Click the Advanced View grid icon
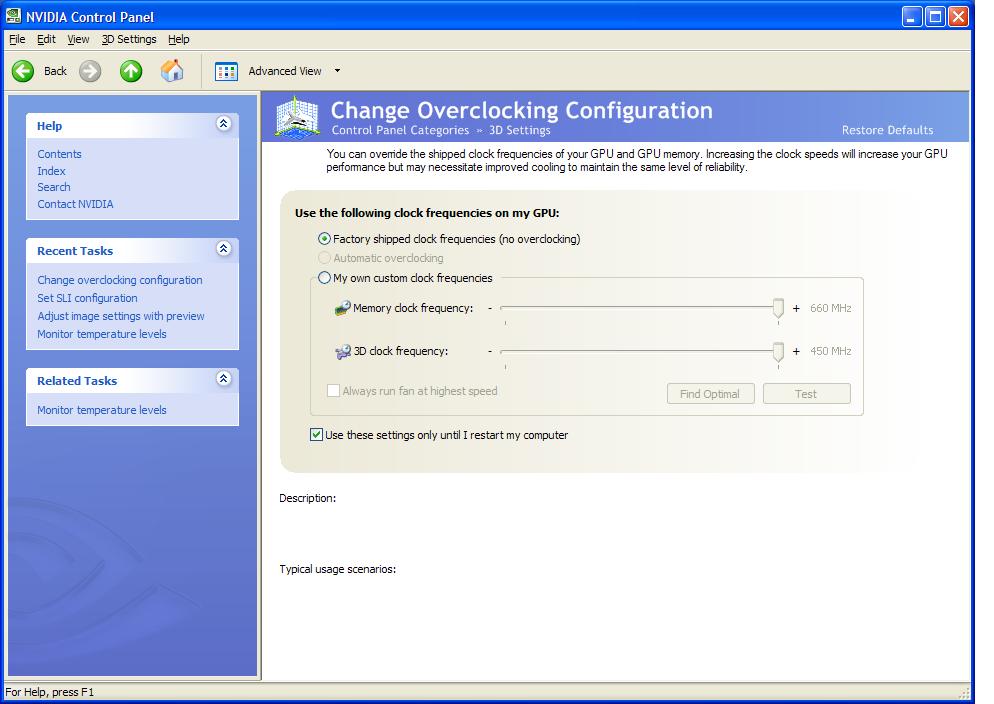 point(226,71)
